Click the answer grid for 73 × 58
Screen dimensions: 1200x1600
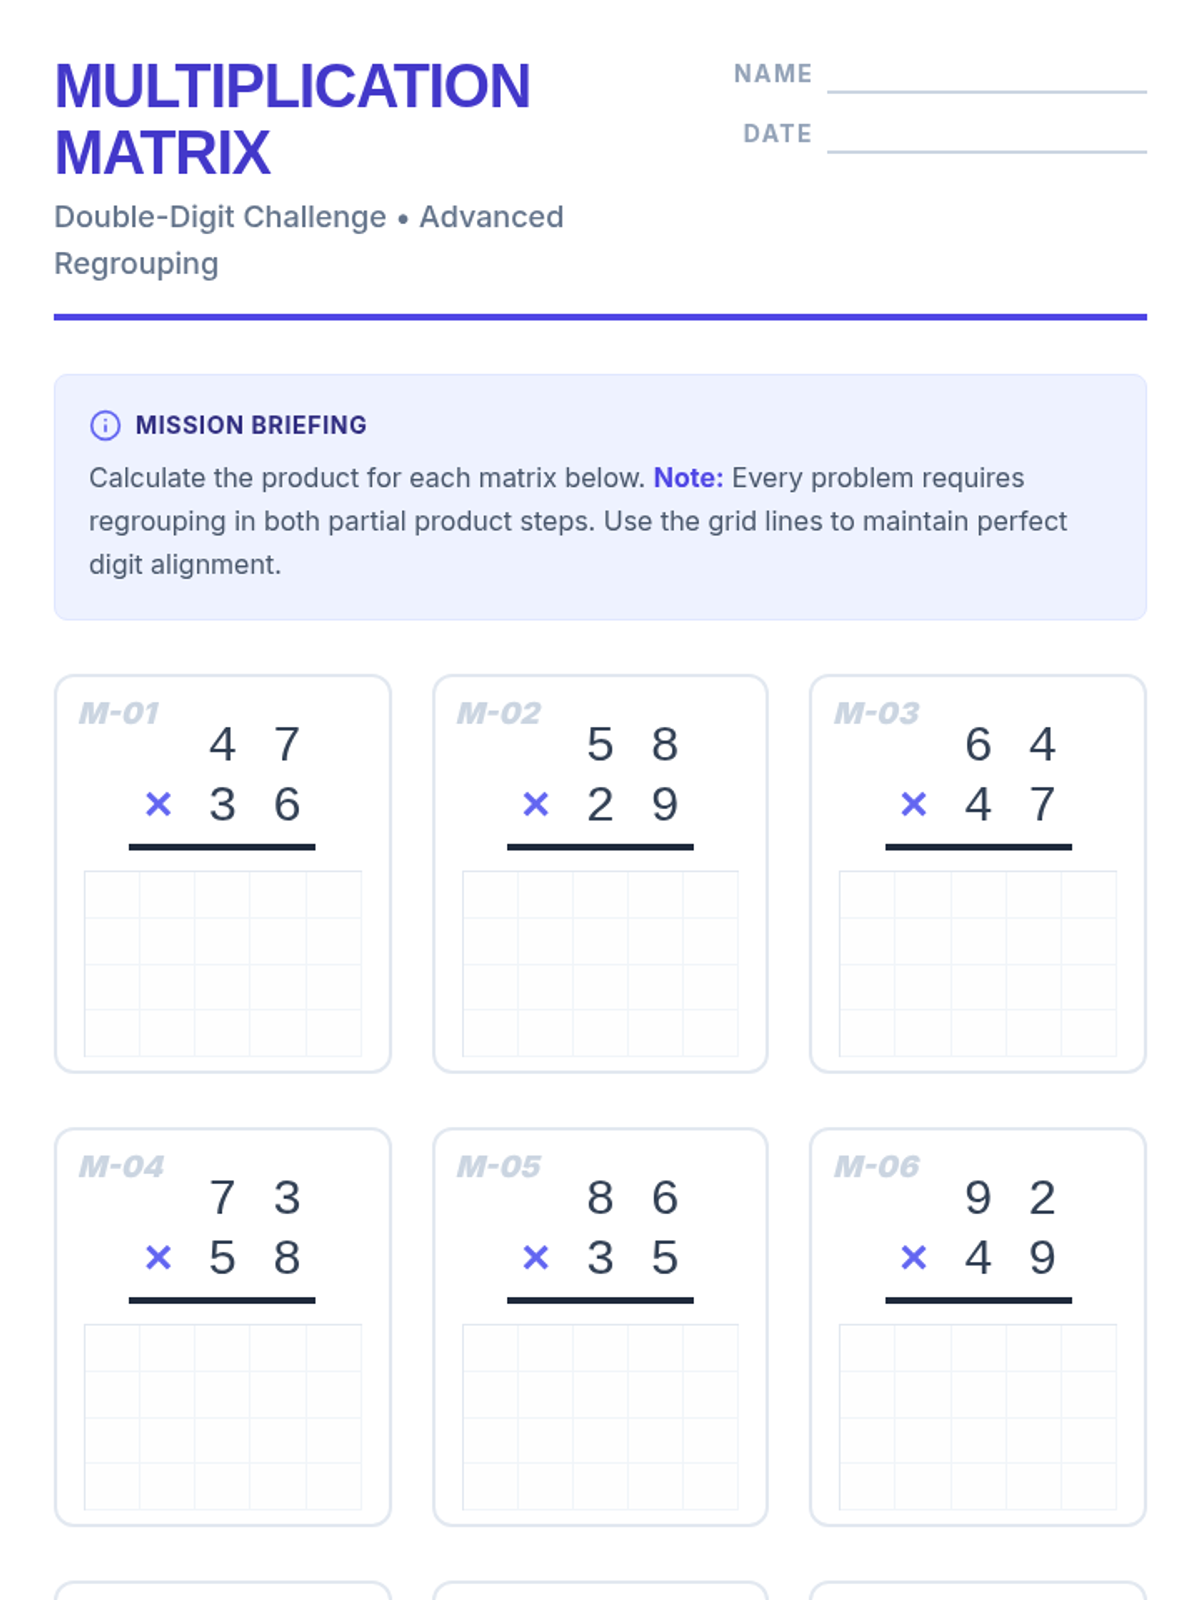(222, 1416)
